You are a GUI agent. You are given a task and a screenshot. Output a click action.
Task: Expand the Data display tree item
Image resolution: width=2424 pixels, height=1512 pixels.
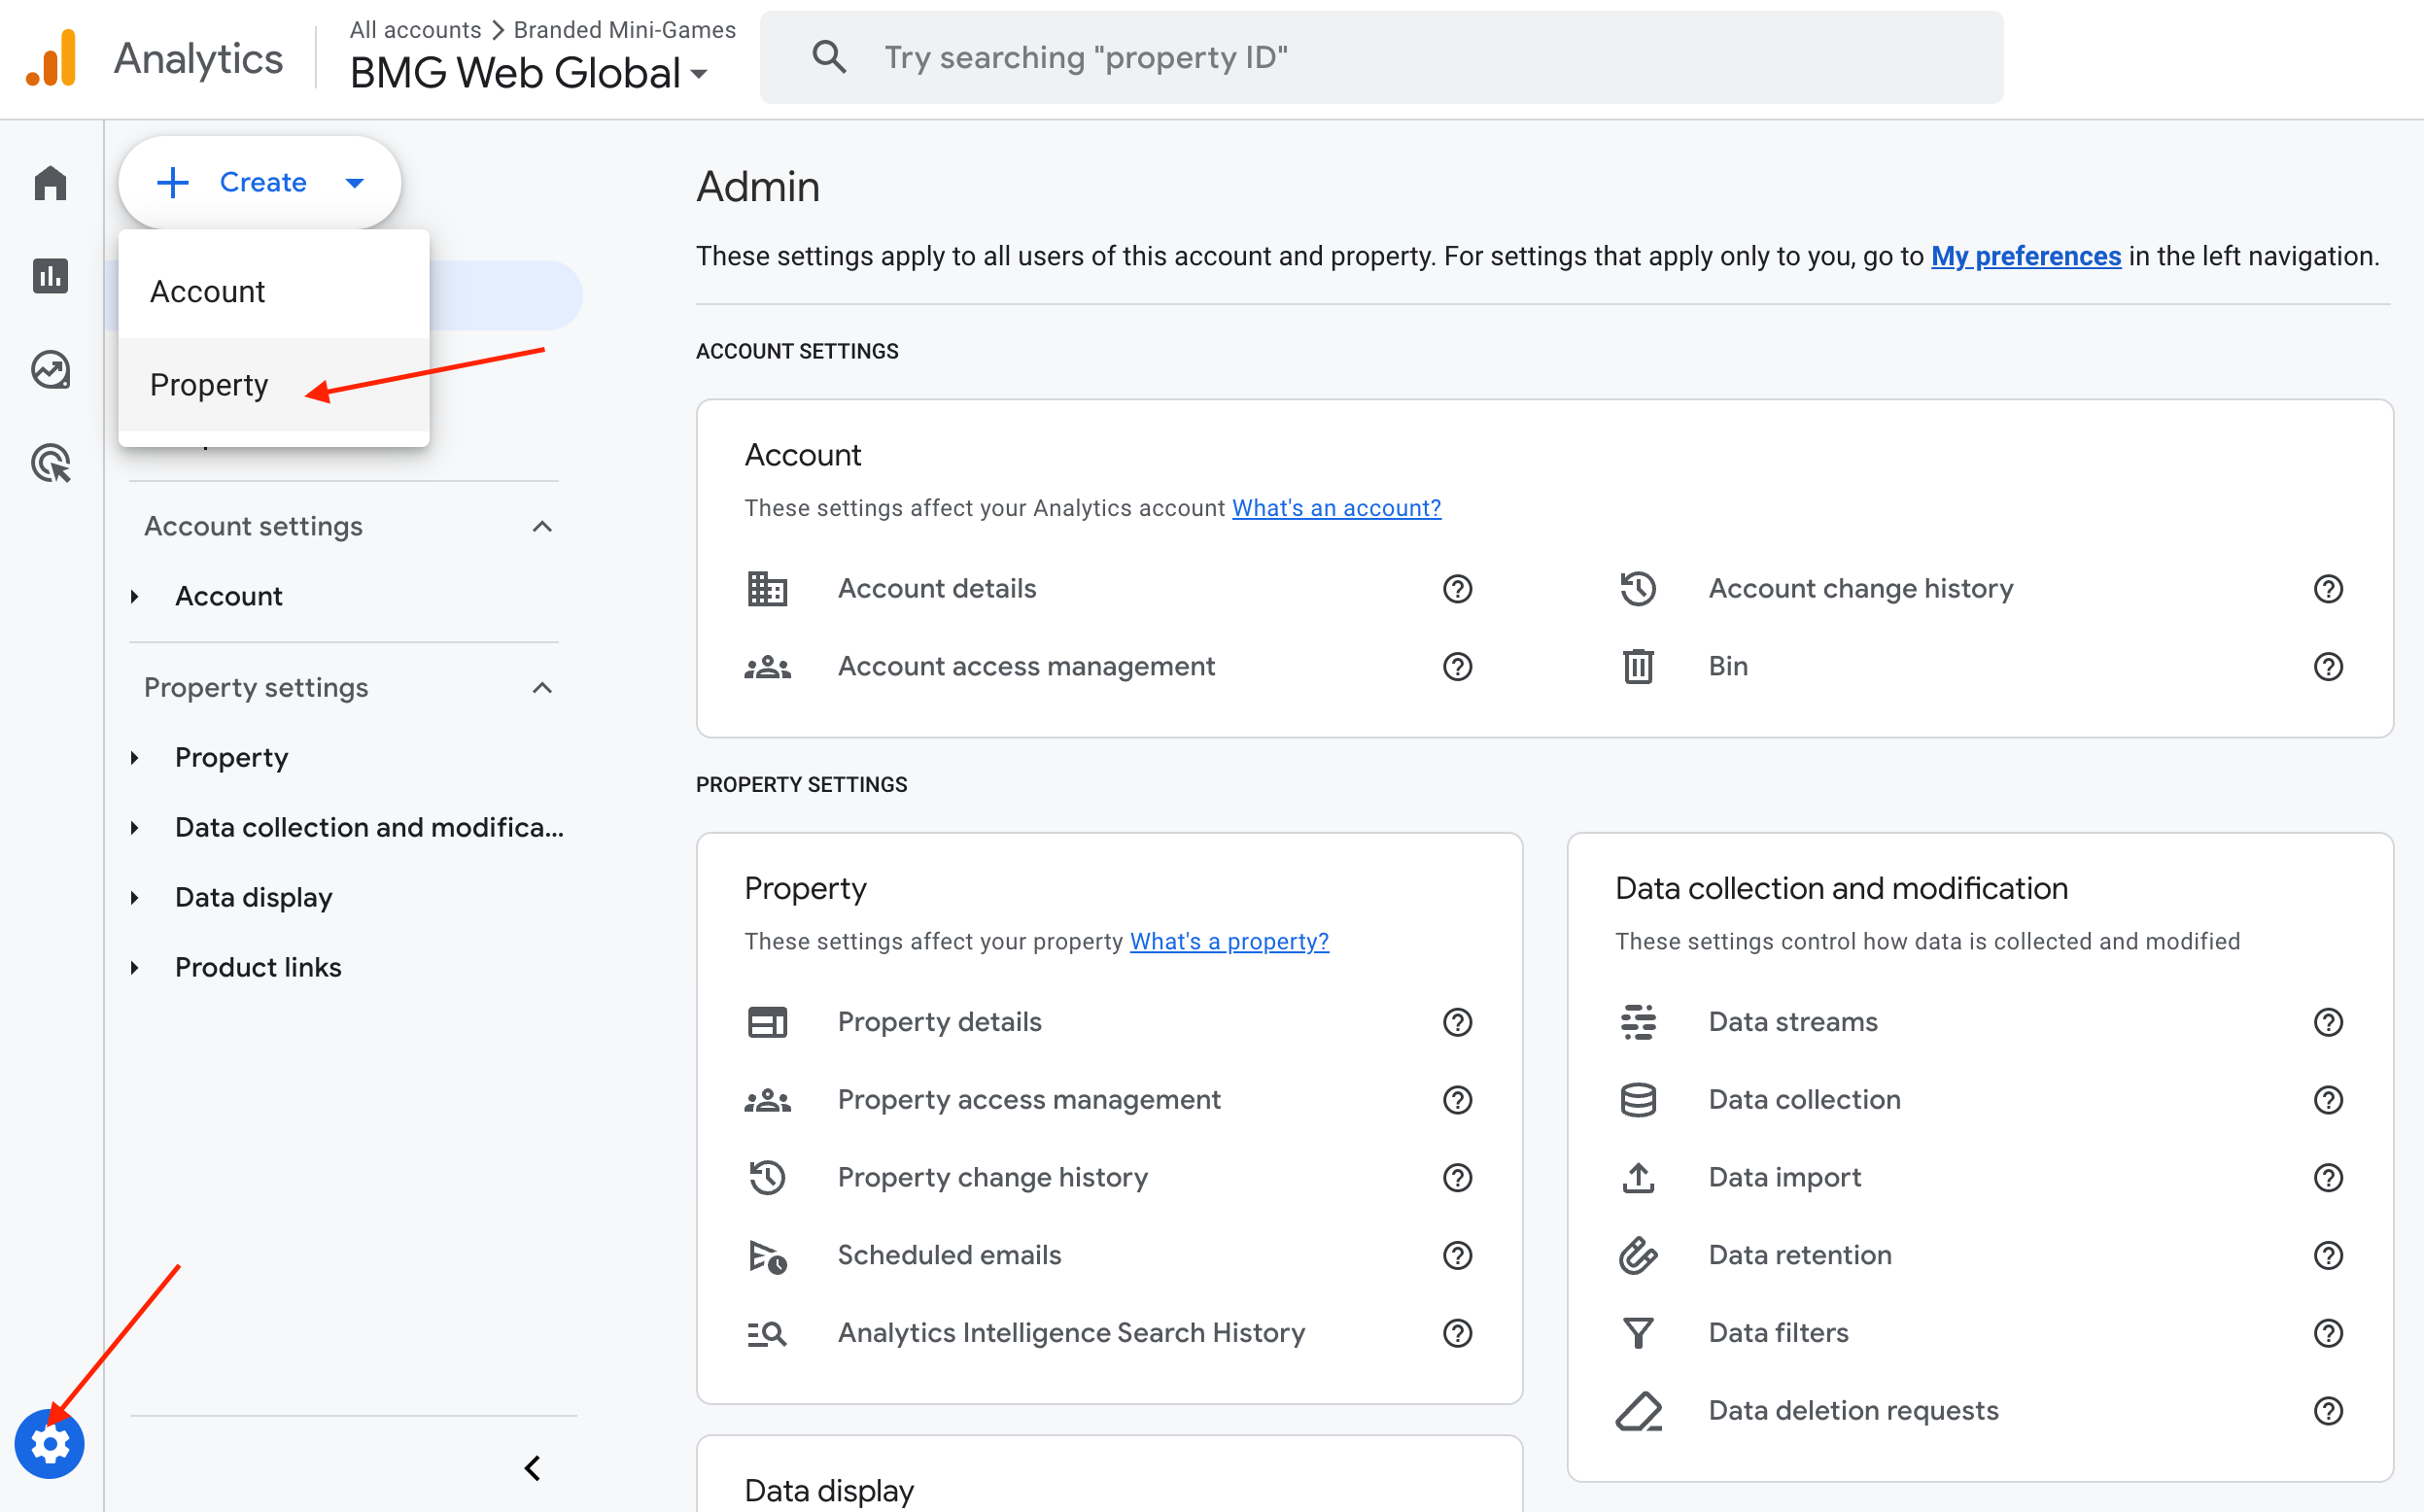135,898
